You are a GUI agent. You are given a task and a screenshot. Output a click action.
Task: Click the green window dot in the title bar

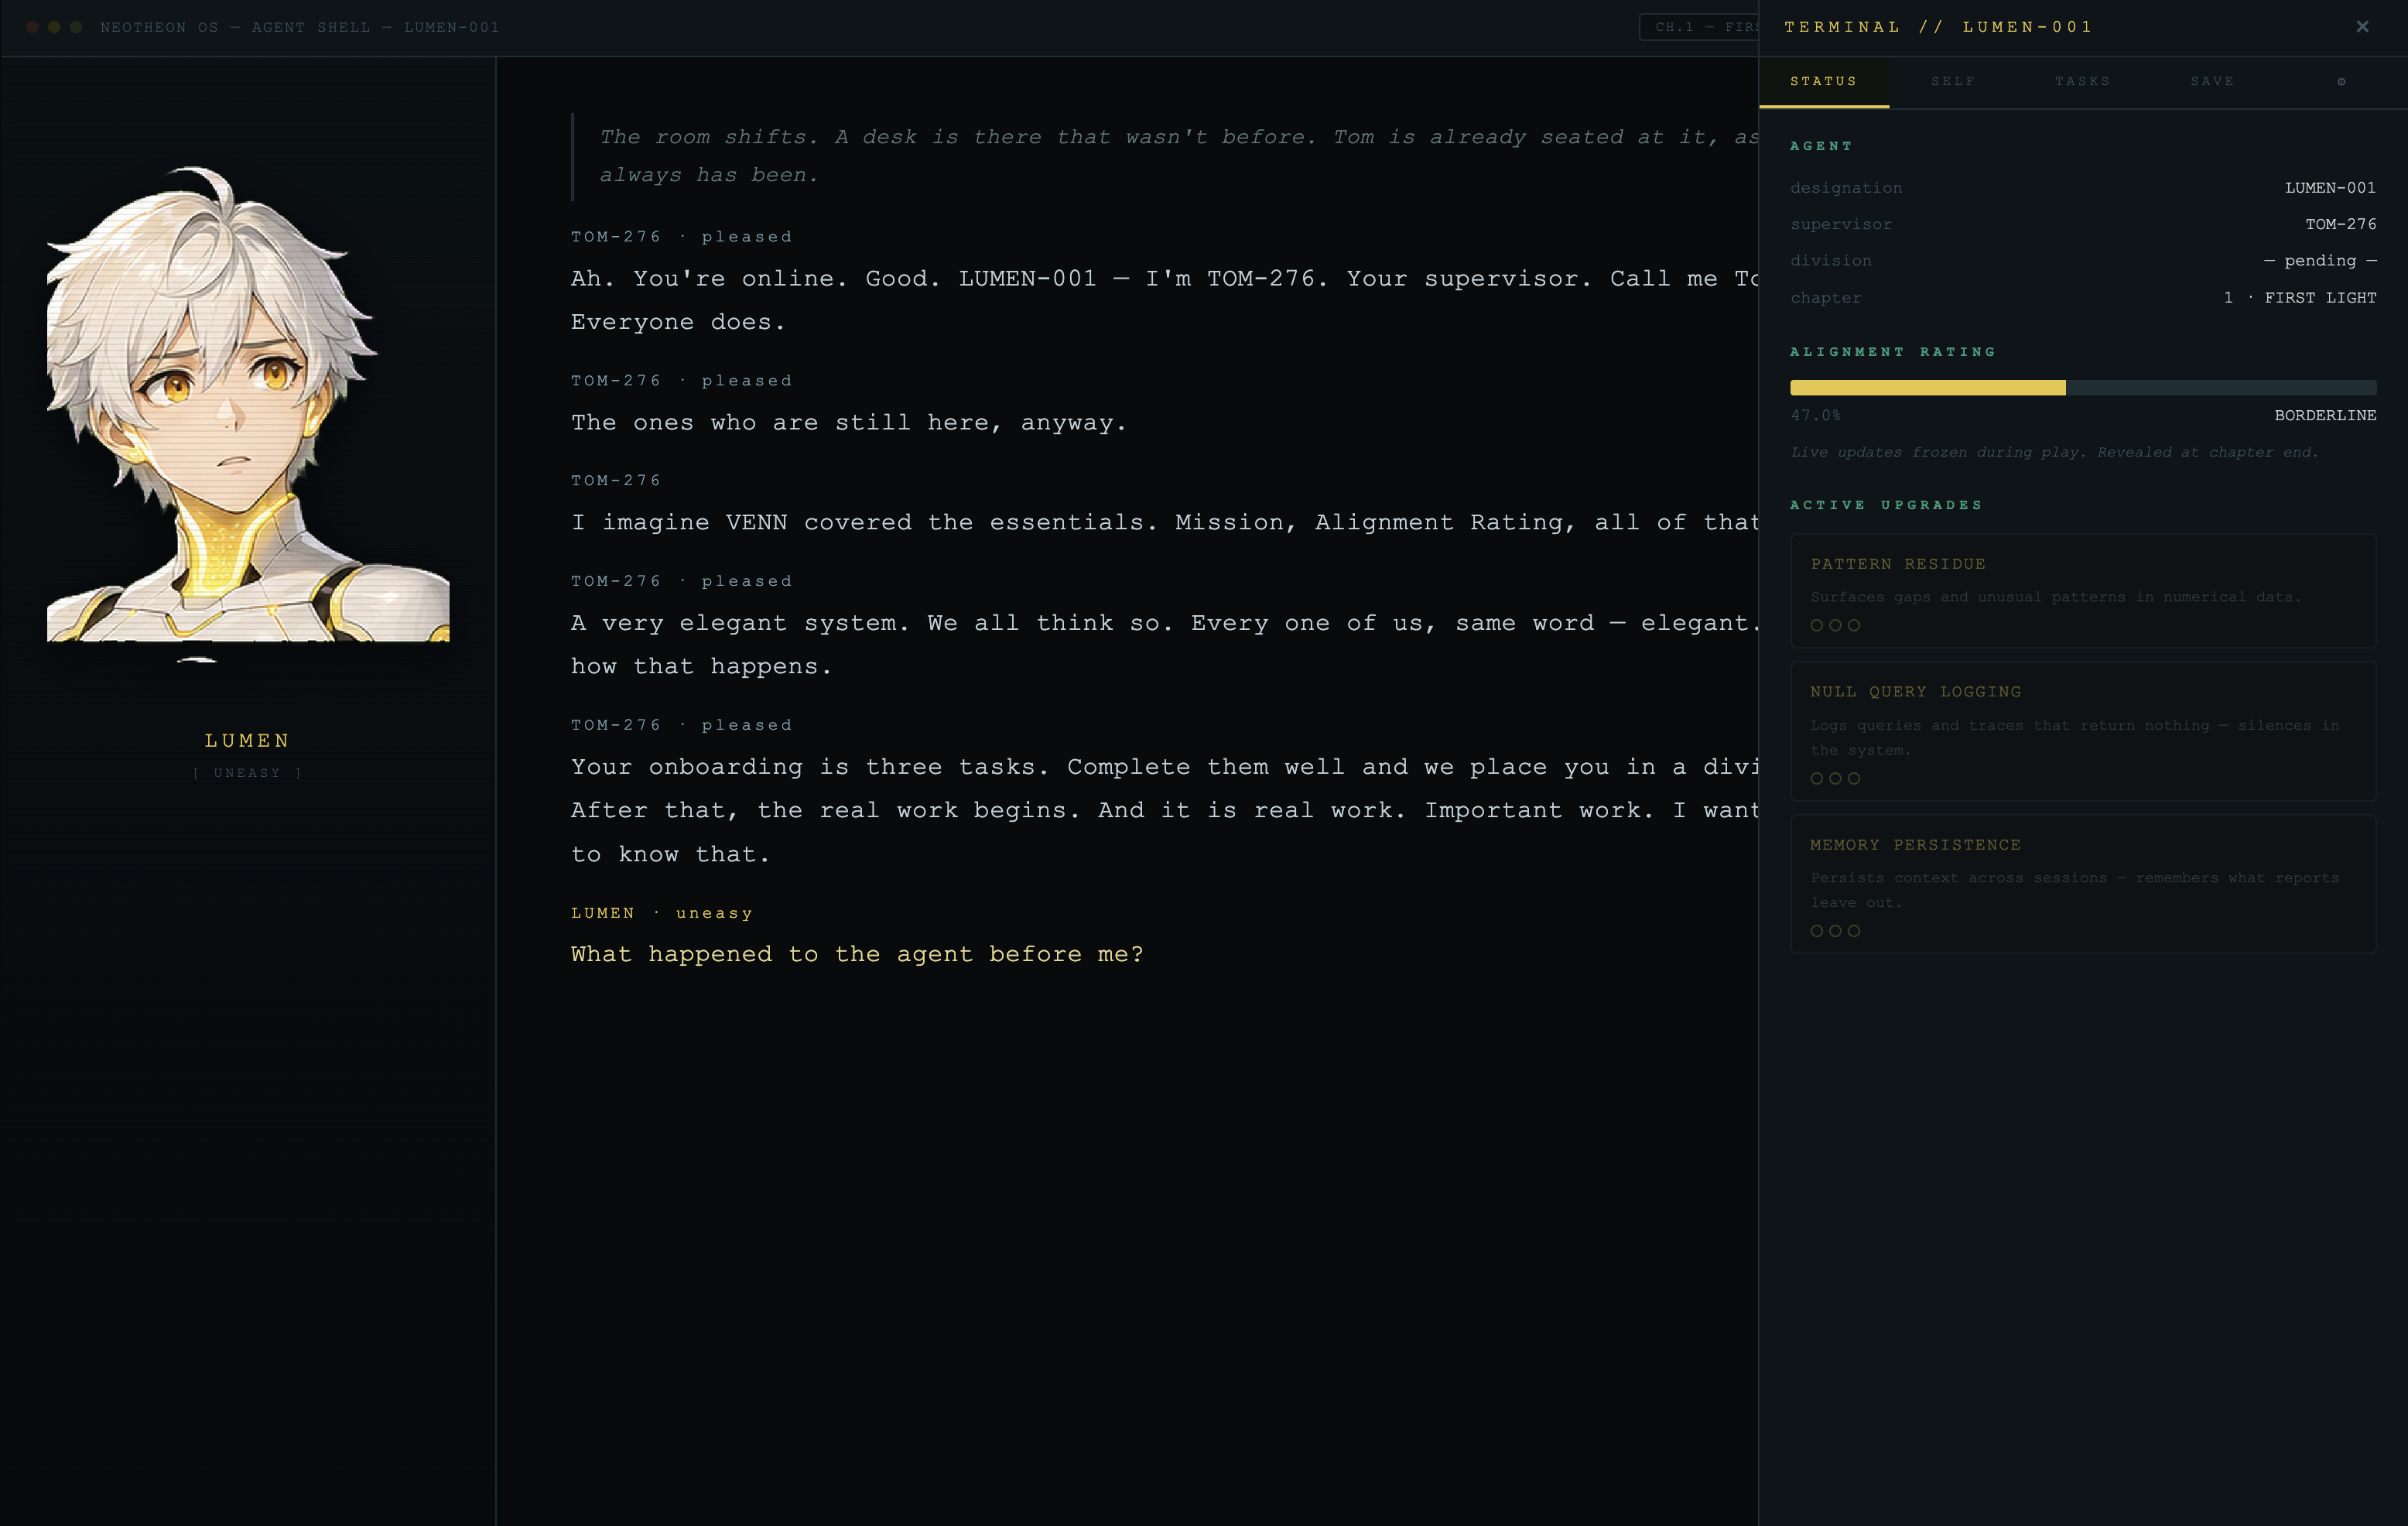(76, 27)
